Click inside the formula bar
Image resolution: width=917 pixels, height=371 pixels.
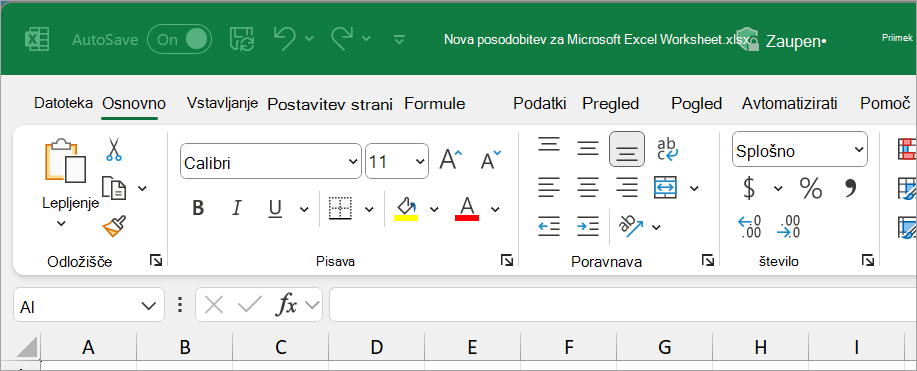(623, 305)
